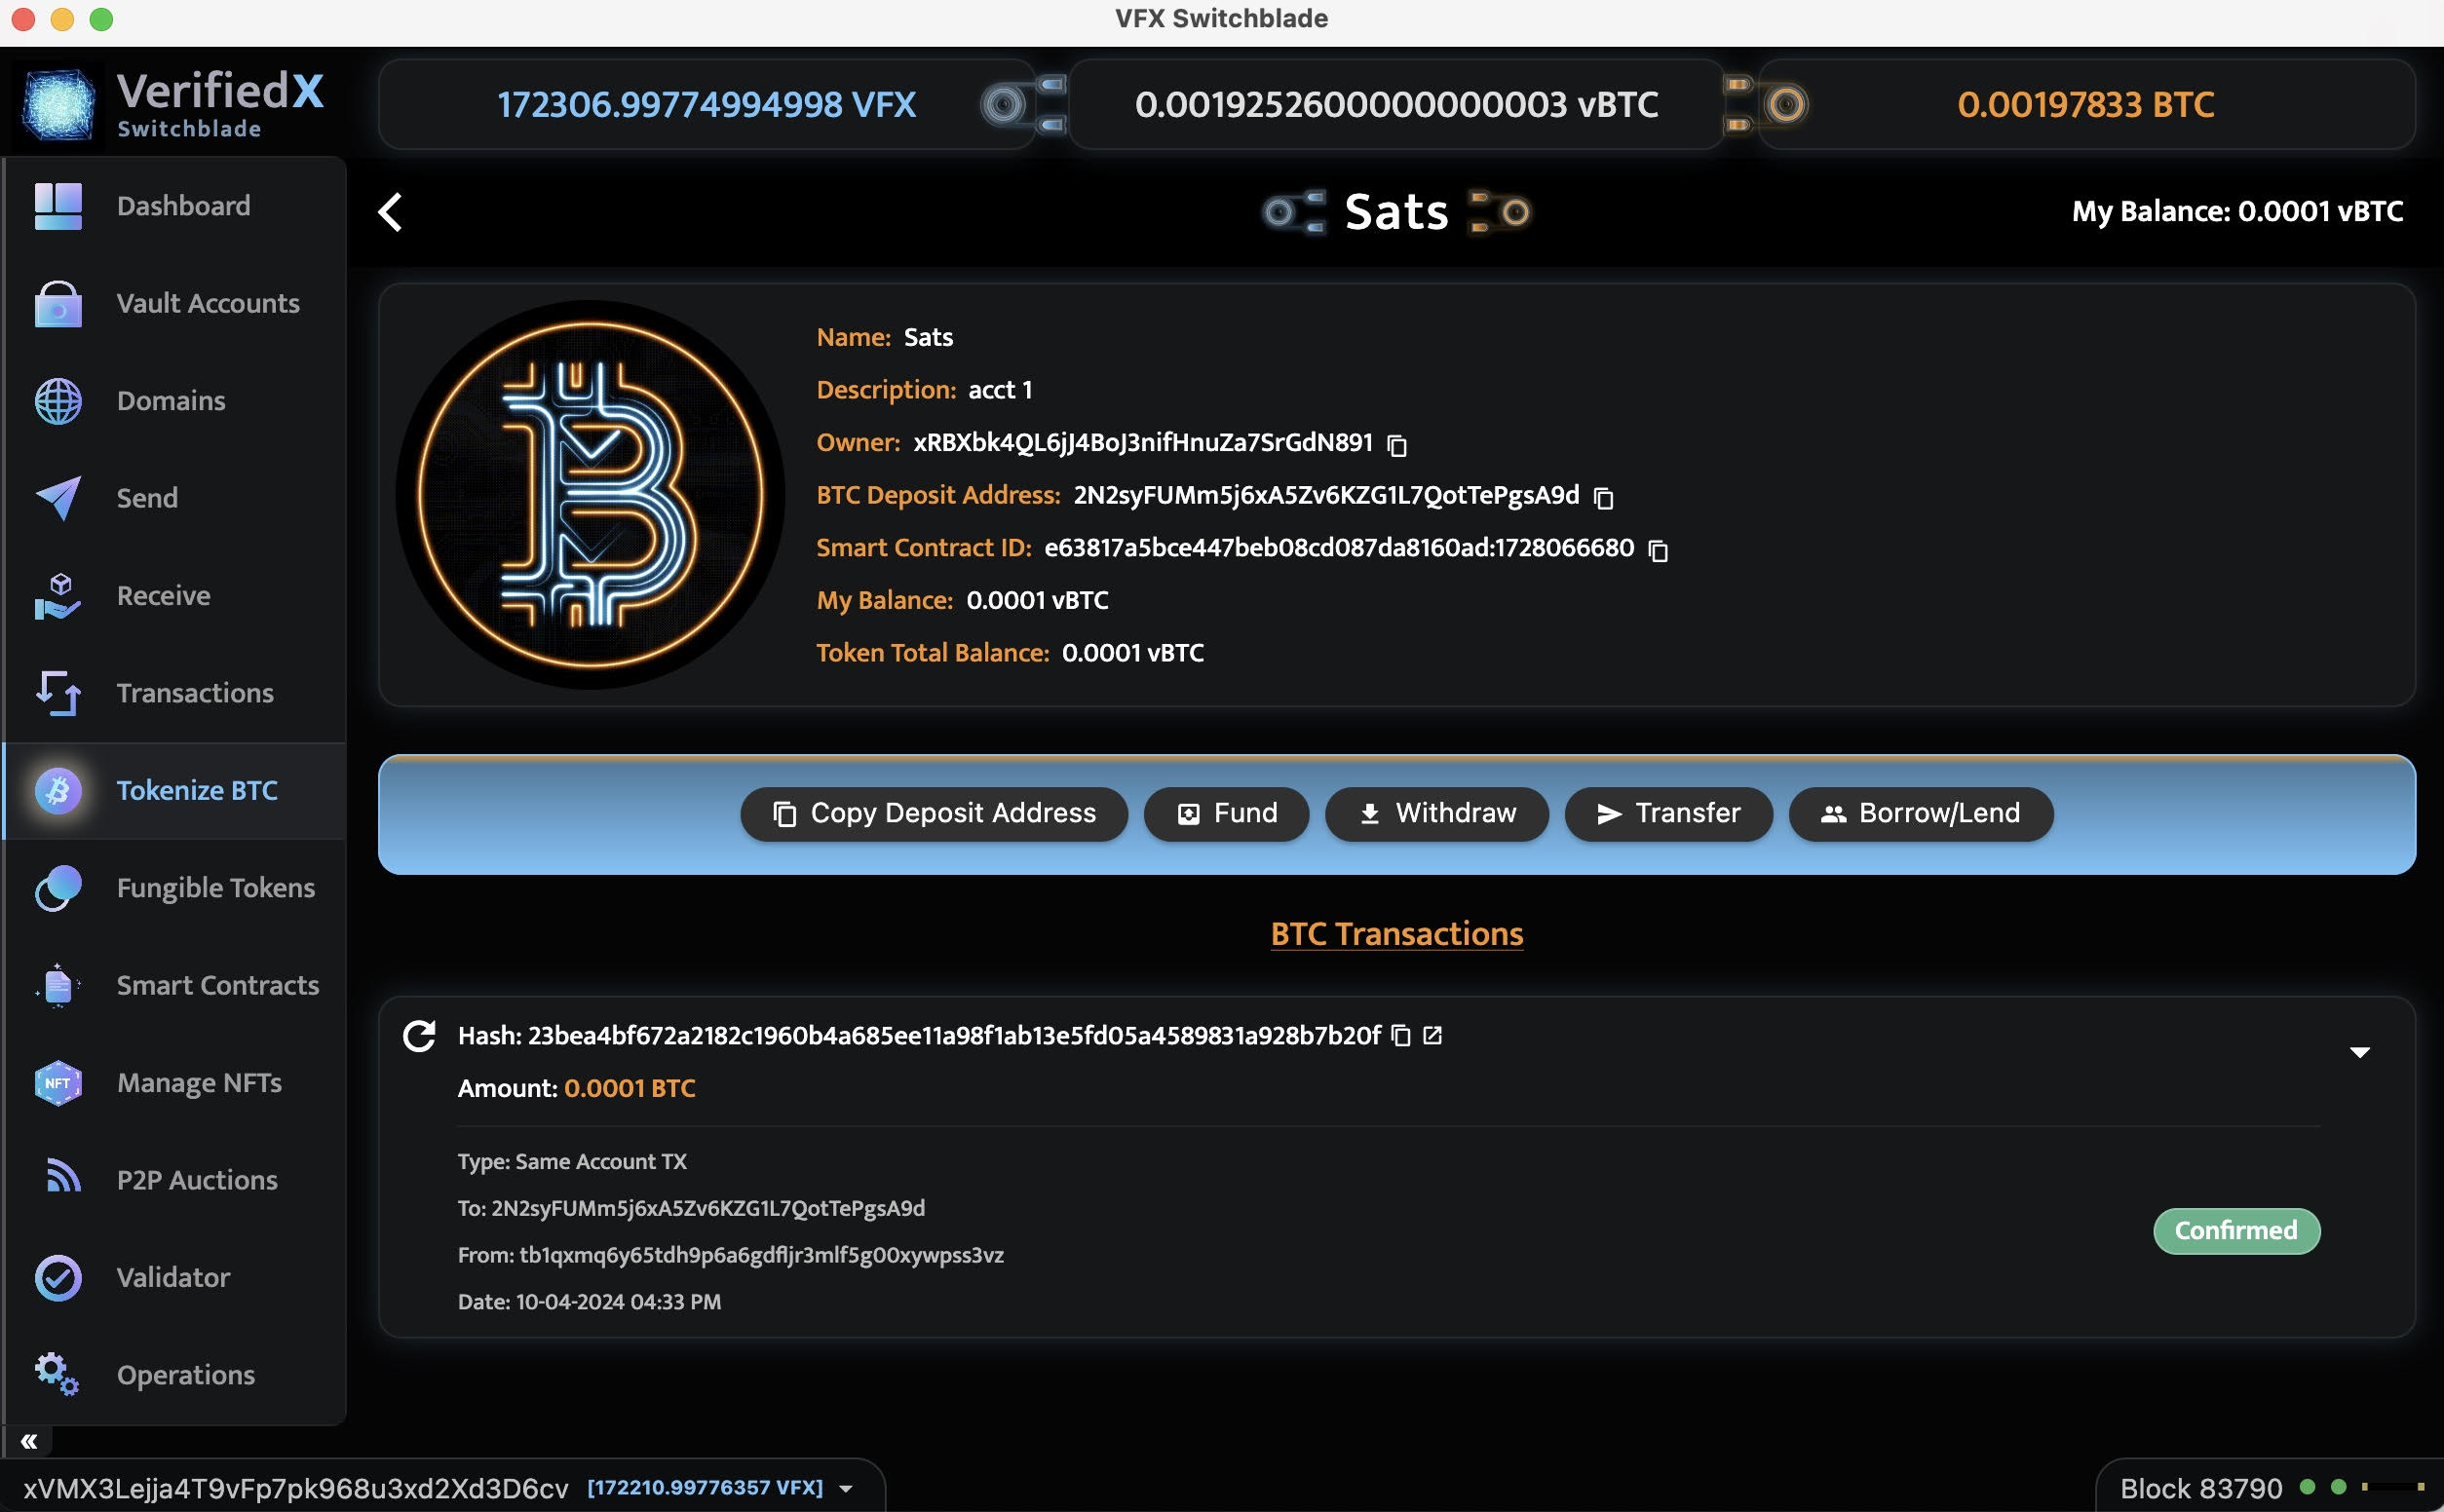This screenshot has height=1512, width=2444.
Task: Copy the transaction hash
Action: click(1401, 1036)
